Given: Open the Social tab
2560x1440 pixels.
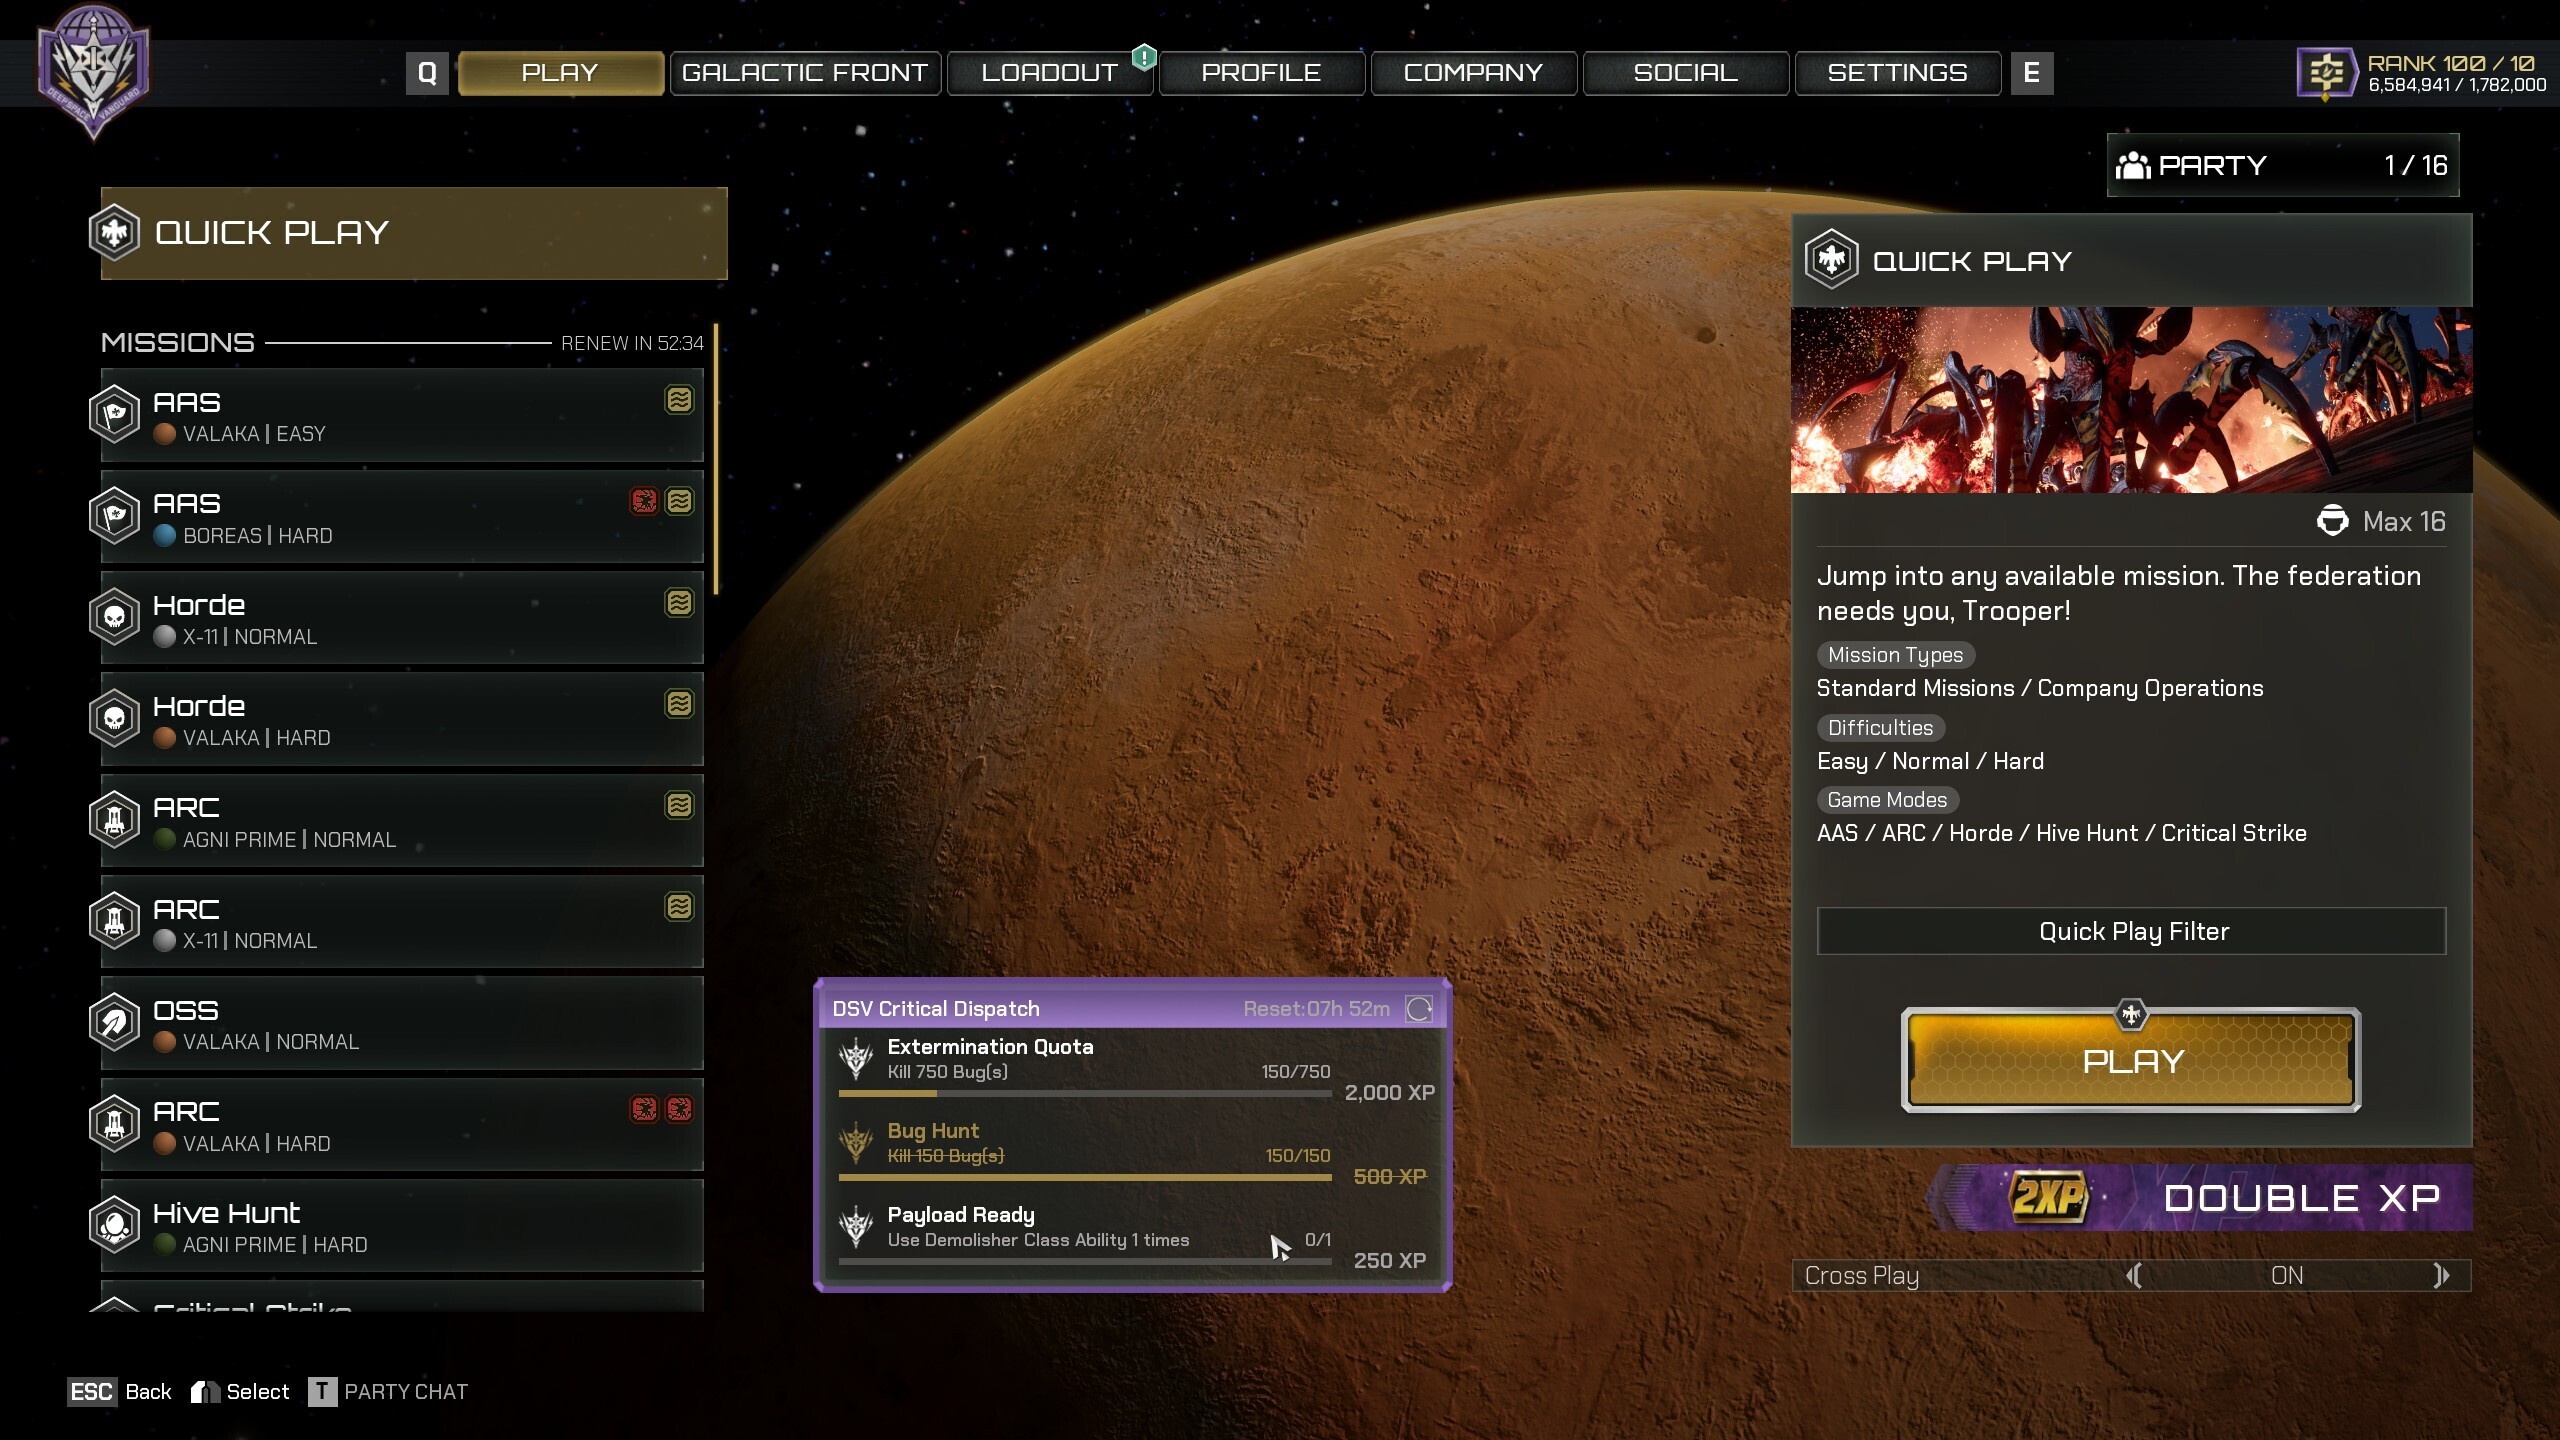Looking at the screenshot, I should (1686, 73).
